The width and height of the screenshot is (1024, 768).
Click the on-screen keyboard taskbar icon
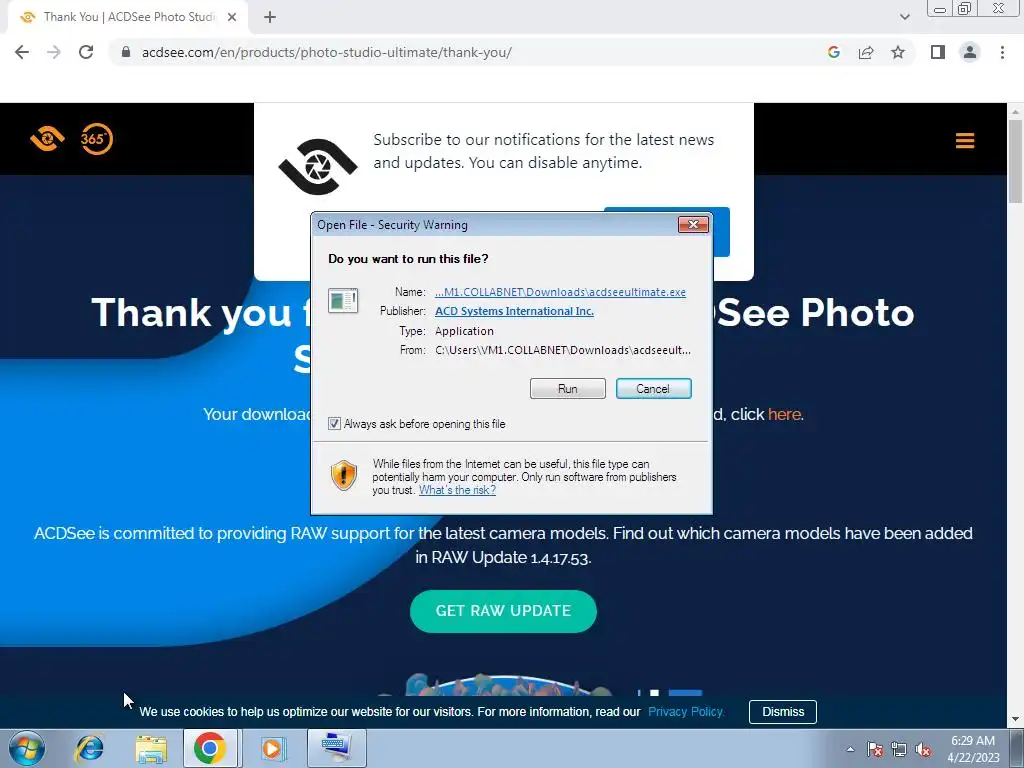(336, 748)
